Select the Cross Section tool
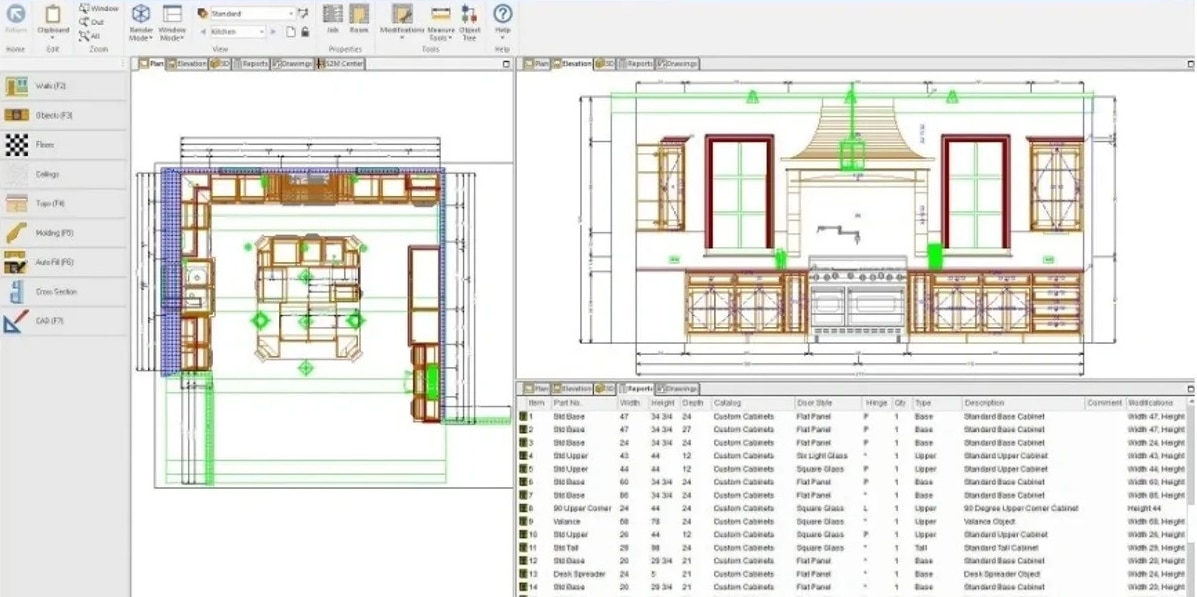The height and width of the screenshot is (597, 1197). coord(63,292)
